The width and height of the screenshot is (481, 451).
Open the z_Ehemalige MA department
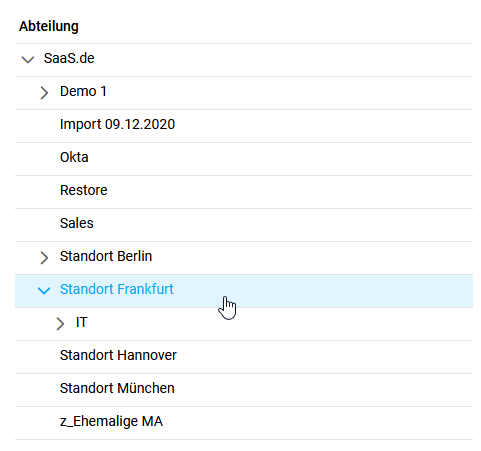coord(111,421)
